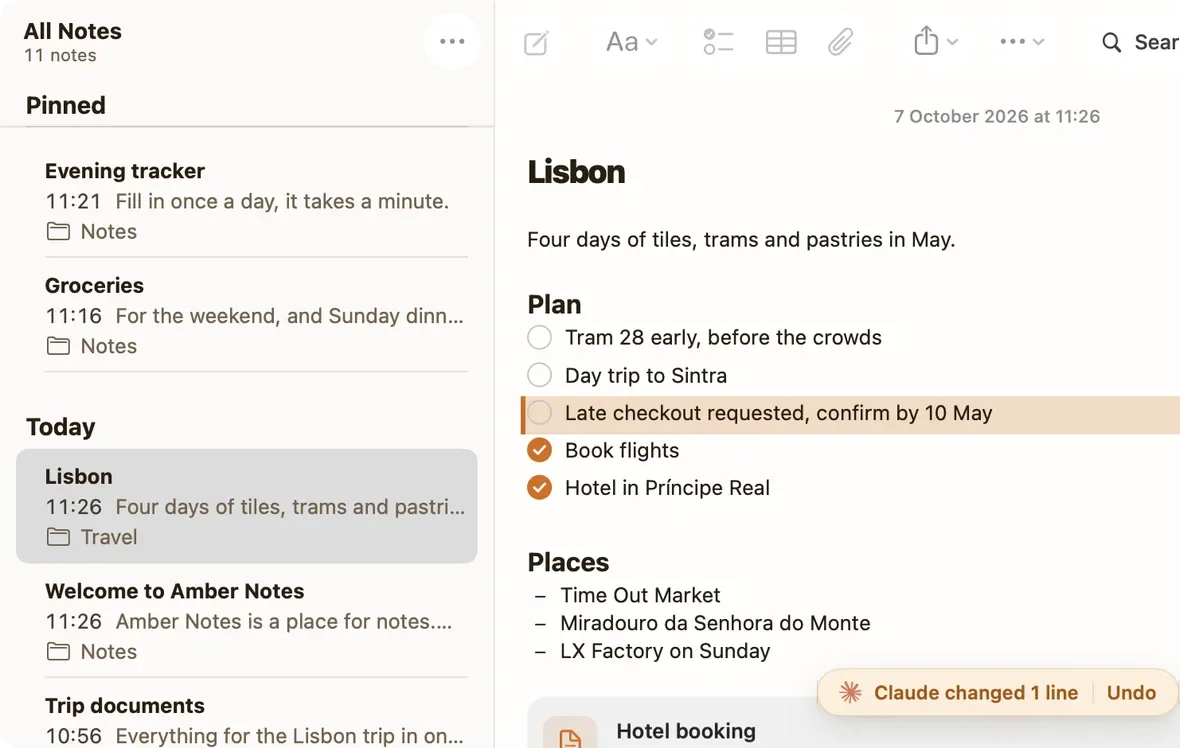Click the Lisbon note title heading
1180x748 pixels.
point(576,172)
